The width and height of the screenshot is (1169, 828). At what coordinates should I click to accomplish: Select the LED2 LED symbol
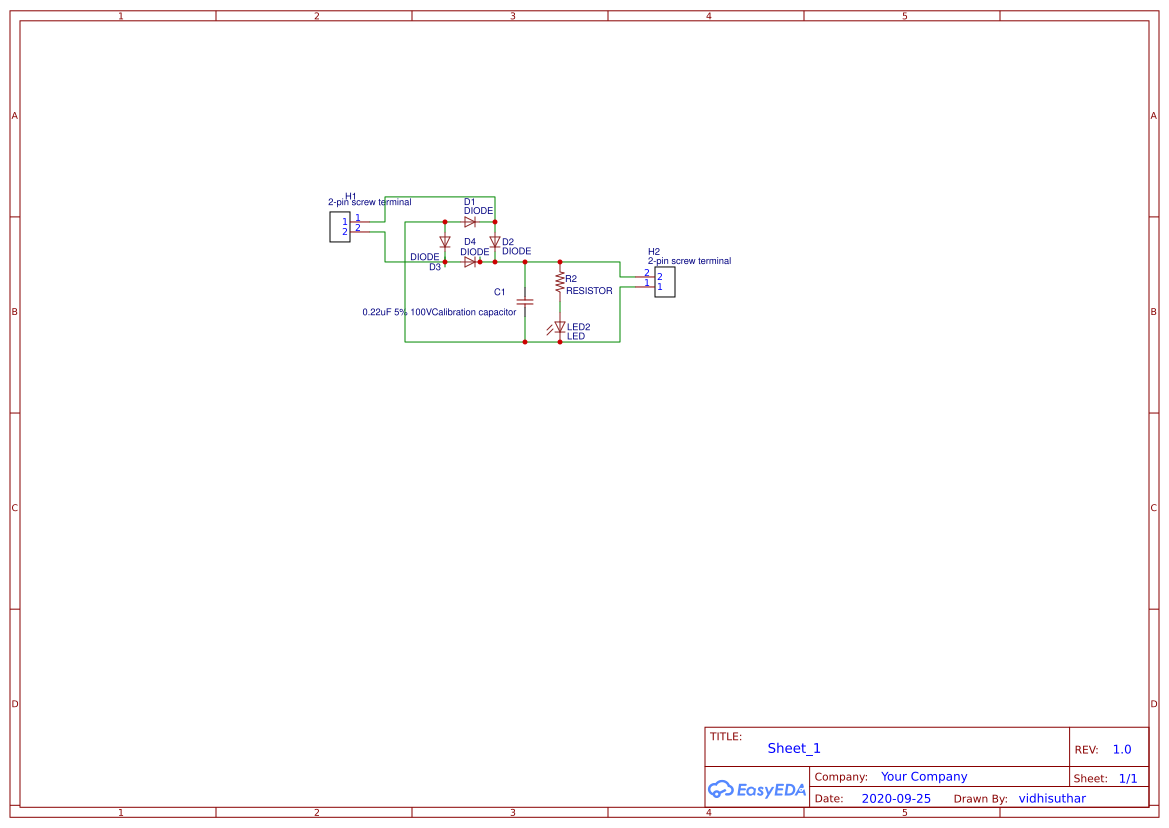click(559, 326)
